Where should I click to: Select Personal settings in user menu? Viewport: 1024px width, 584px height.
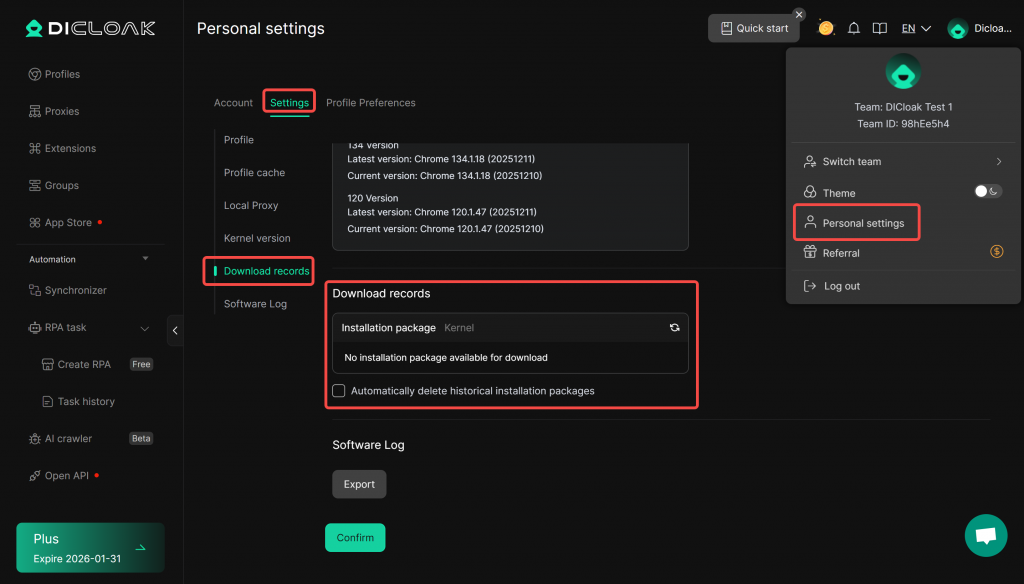coord(862,223)
